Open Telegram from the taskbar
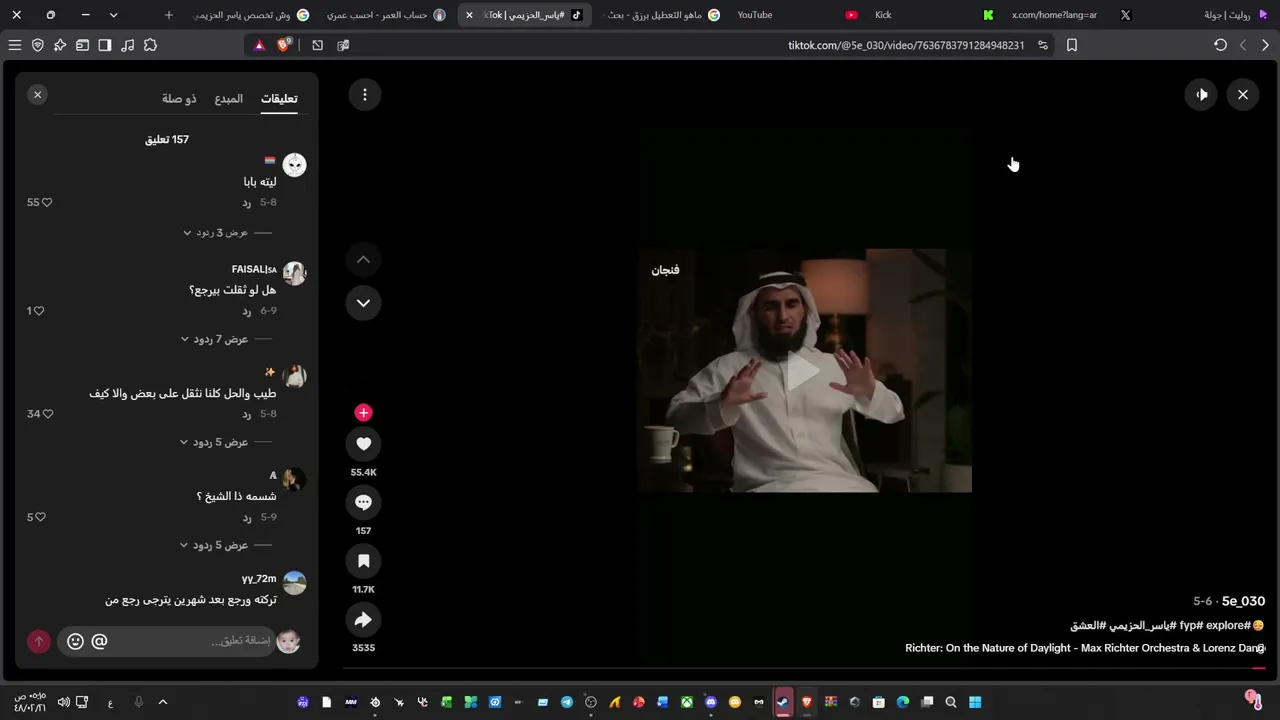1280x720 pixels. (x=567, y=702)
